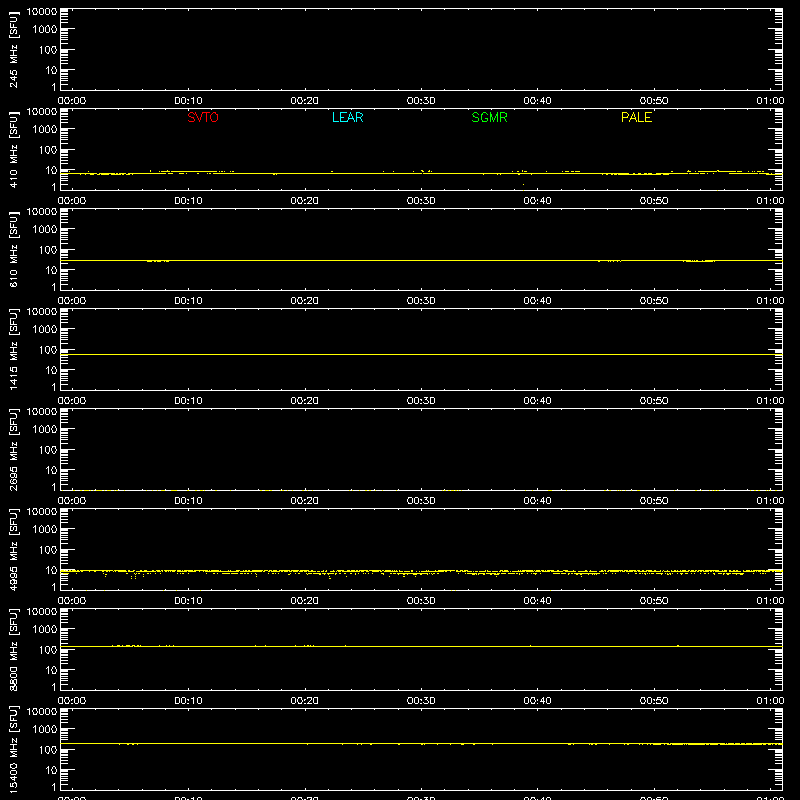Image resolution: width=800 pixels, height=800 pixels.
Task: Click the 1 tick label of the 2695 MHz panel
Action: coord(54,488)
